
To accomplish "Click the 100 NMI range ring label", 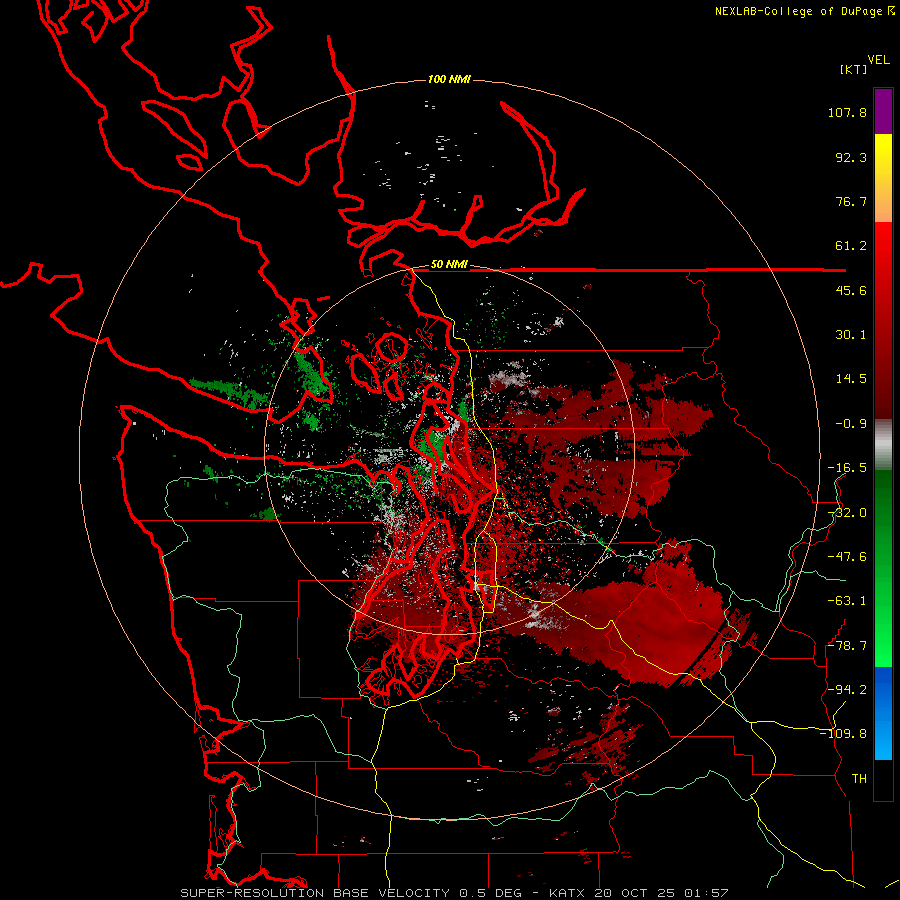I will pyautogui.click(x=449, y=79).
